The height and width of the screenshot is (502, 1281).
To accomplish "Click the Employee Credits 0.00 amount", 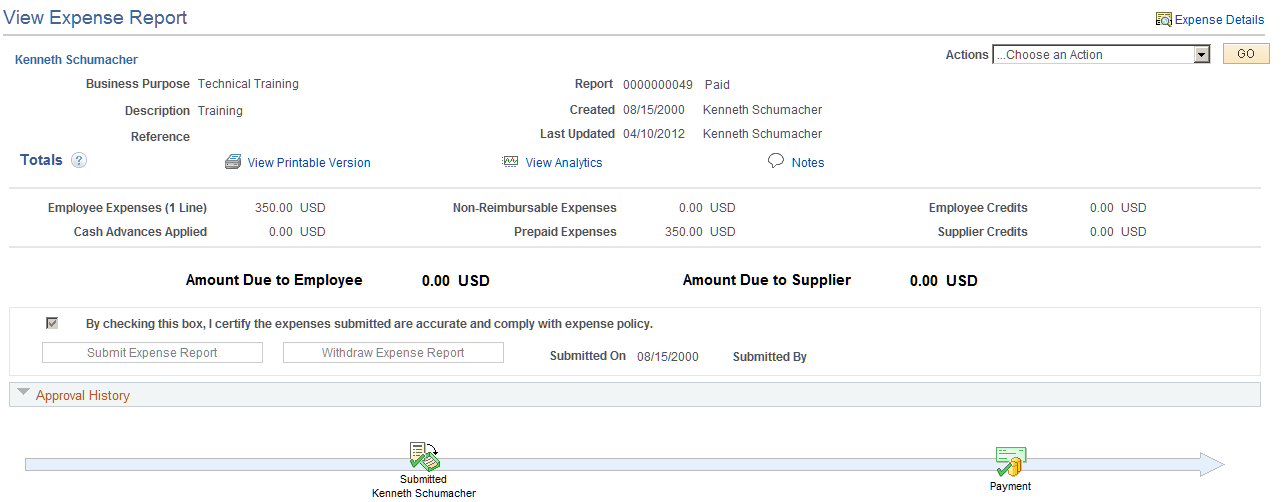I will (1102, 208).
